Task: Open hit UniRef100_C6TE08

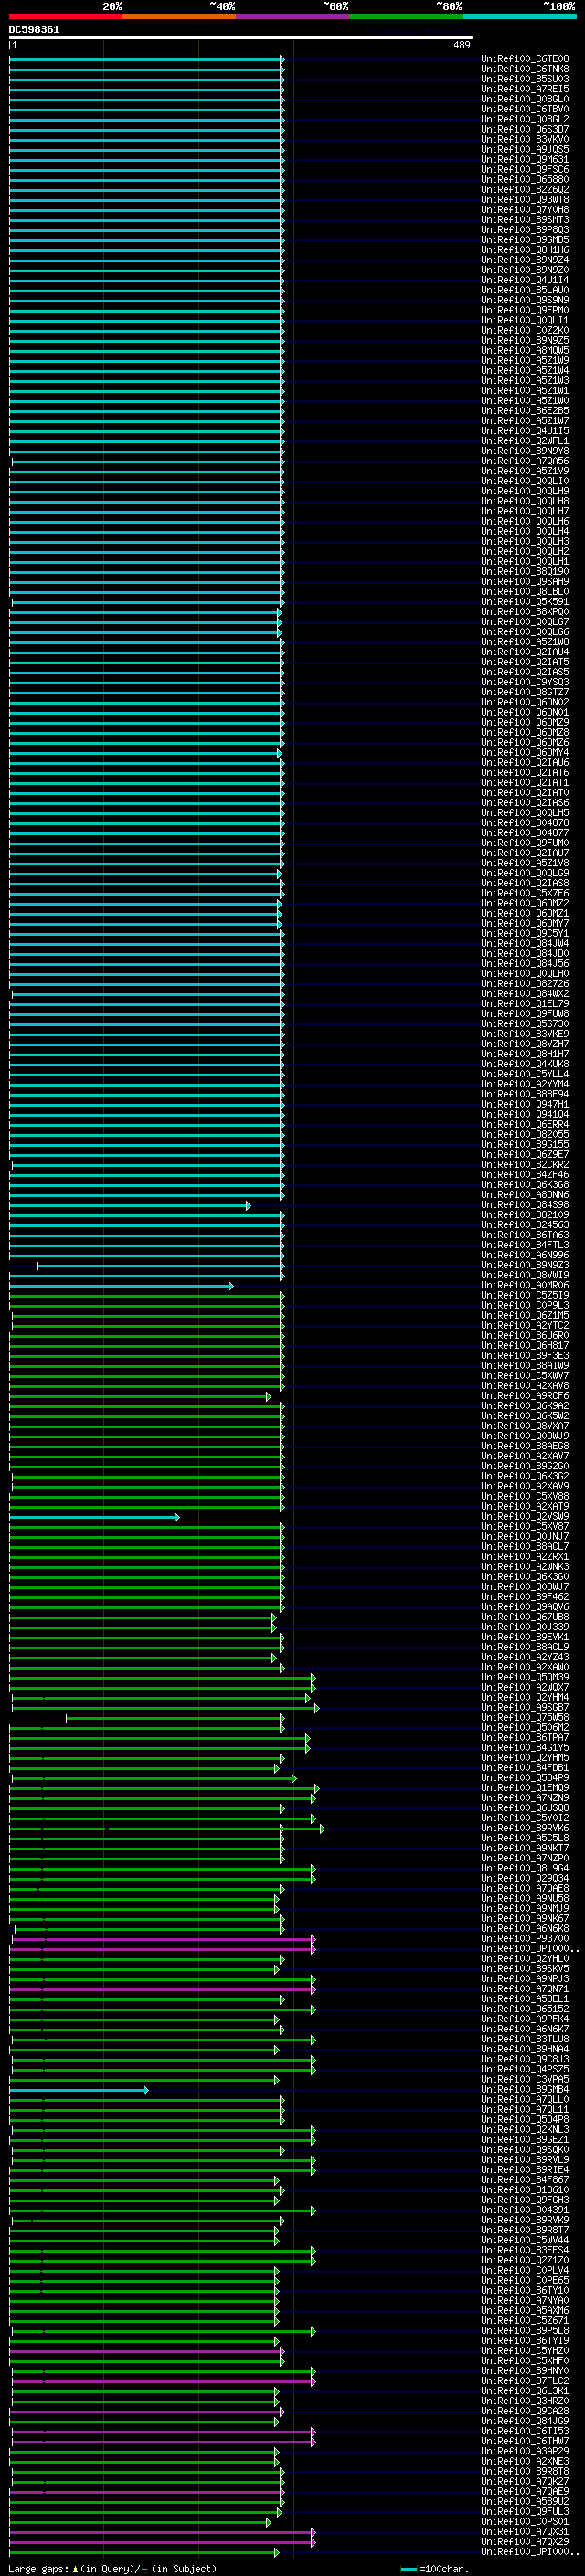Action: pos(525,59)
